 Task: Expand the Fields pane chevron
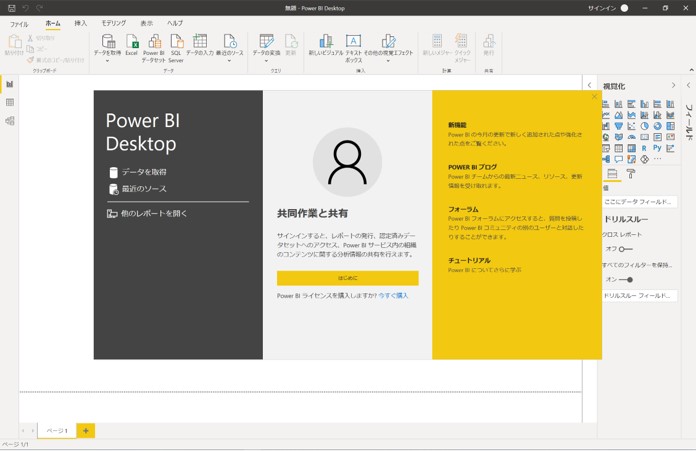tap(688, 86)
